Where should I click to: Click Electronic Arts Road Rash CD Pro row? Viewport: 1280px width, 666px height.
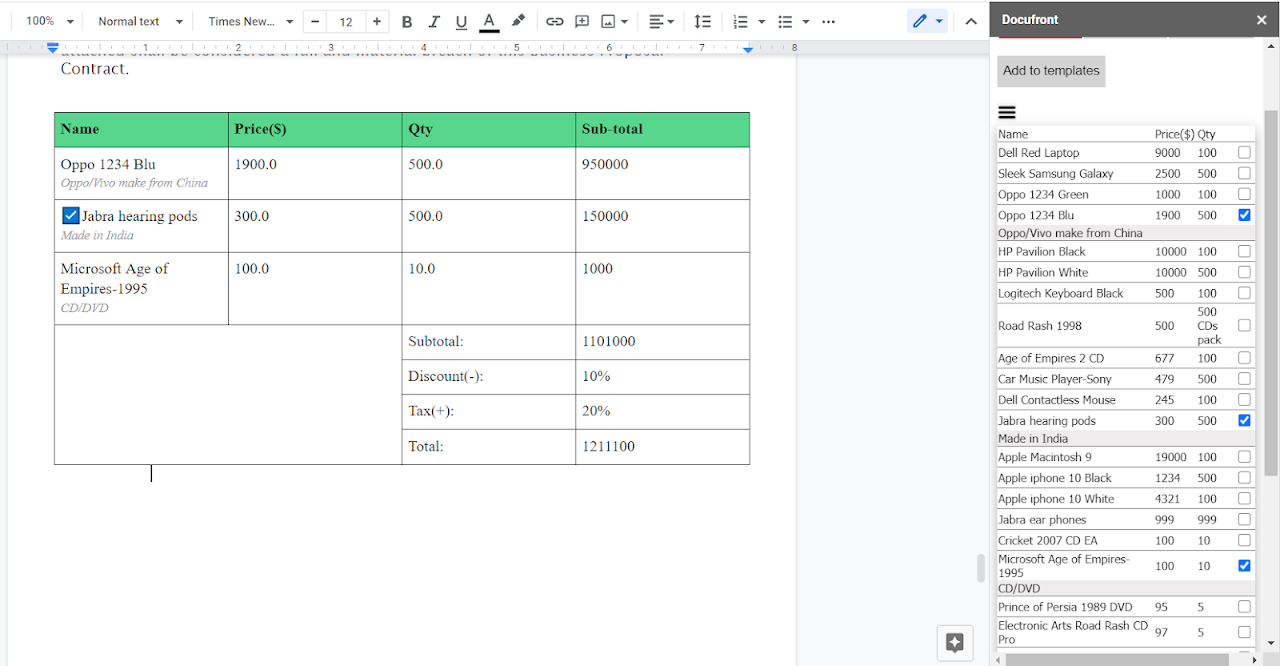[x=1125, y=632]
